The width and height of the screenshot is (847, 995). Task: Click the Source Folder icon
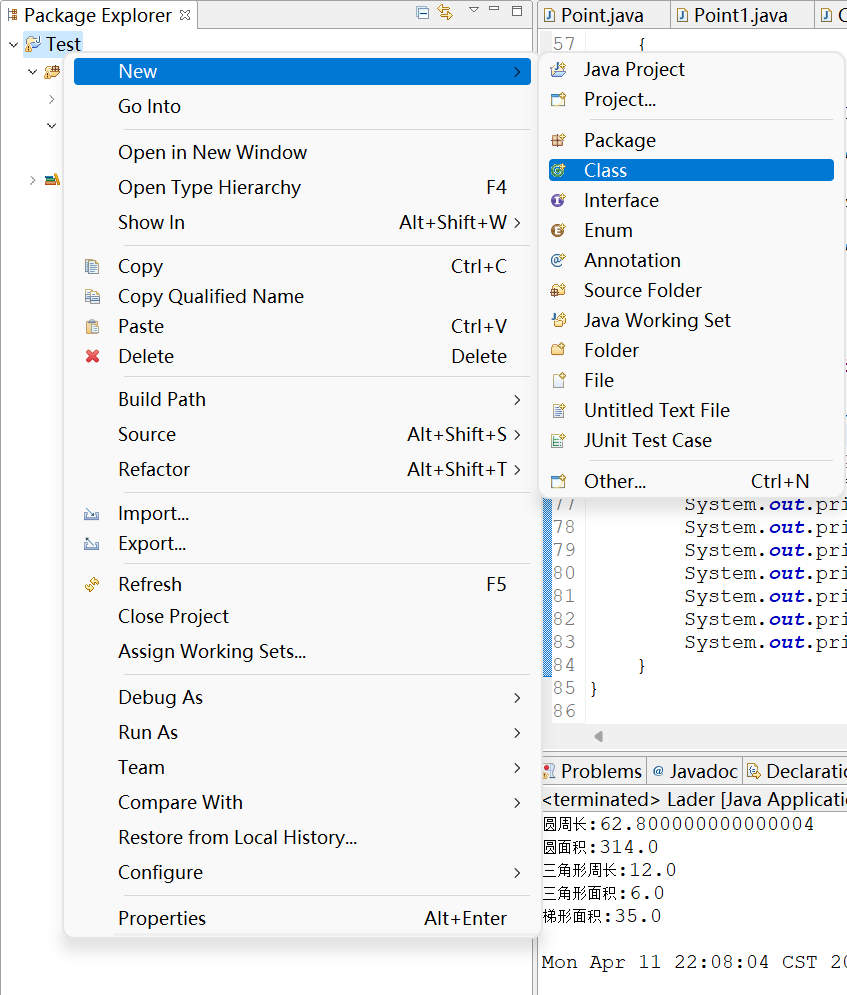point(558,291)
